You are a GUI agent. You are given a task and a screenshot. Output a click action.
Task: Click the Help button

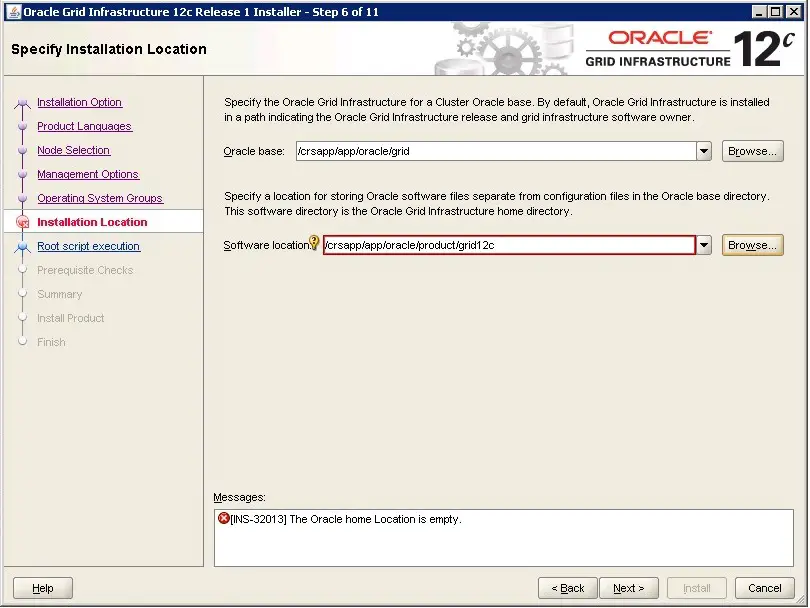tap(43, 588)
